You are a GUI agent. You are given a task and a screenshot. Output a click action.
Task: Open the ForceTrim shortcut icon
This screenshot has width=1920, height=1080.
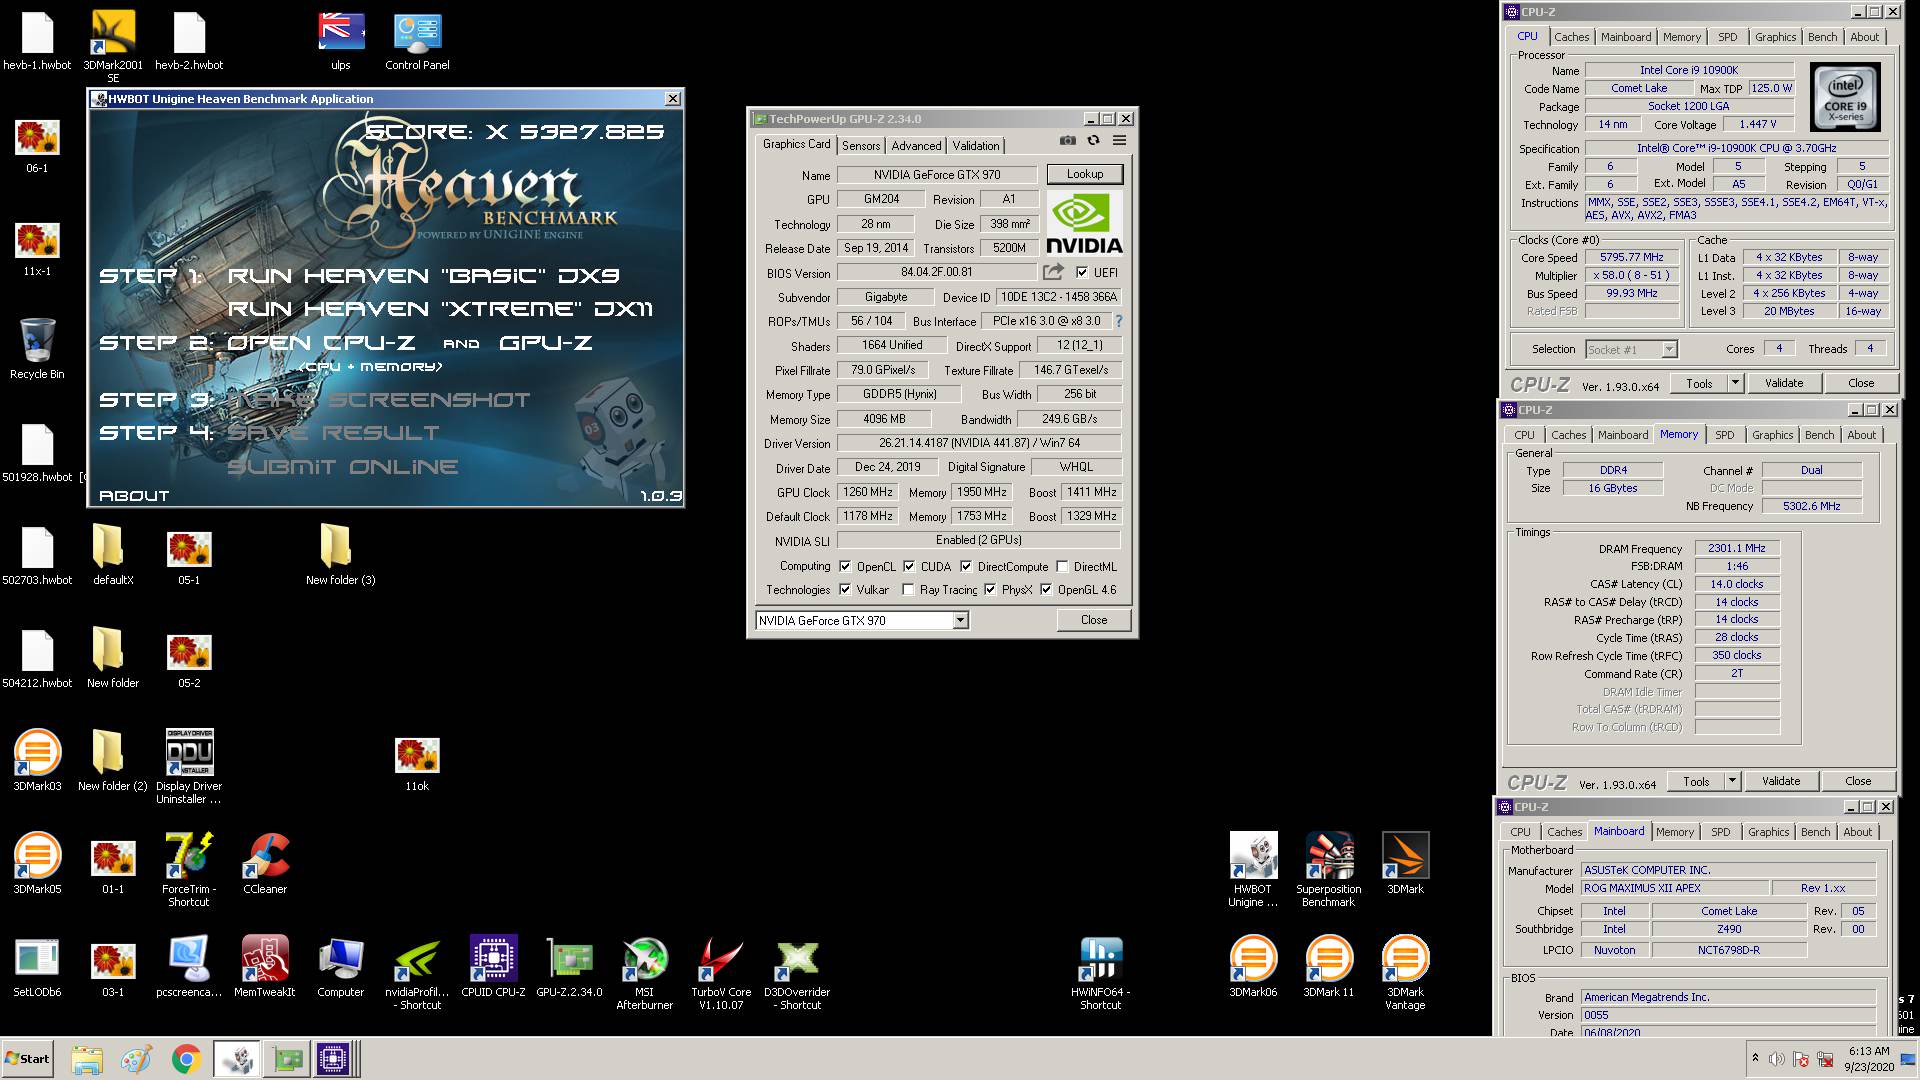(x=189, y=869)
